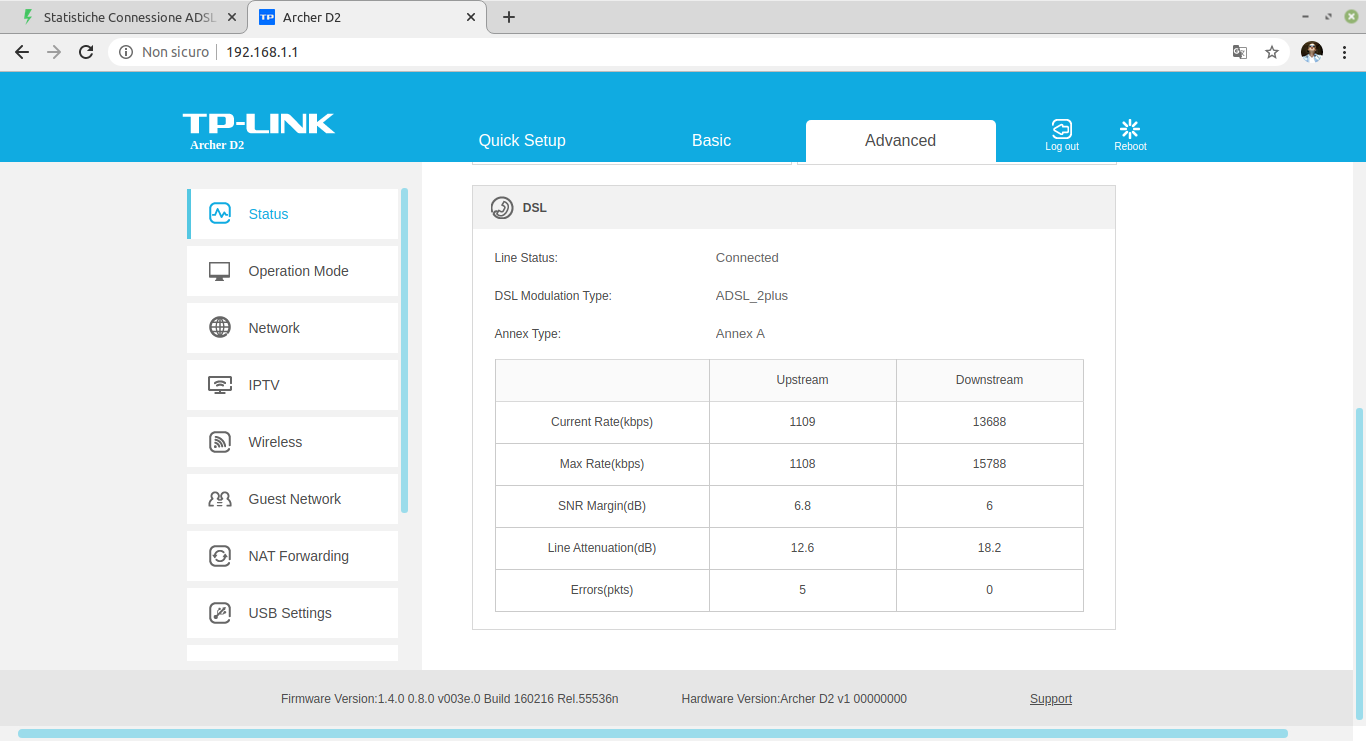Click the Guest Network icon
The height and width of the screenshot is (741, 1366).
(x=220, y=499)
